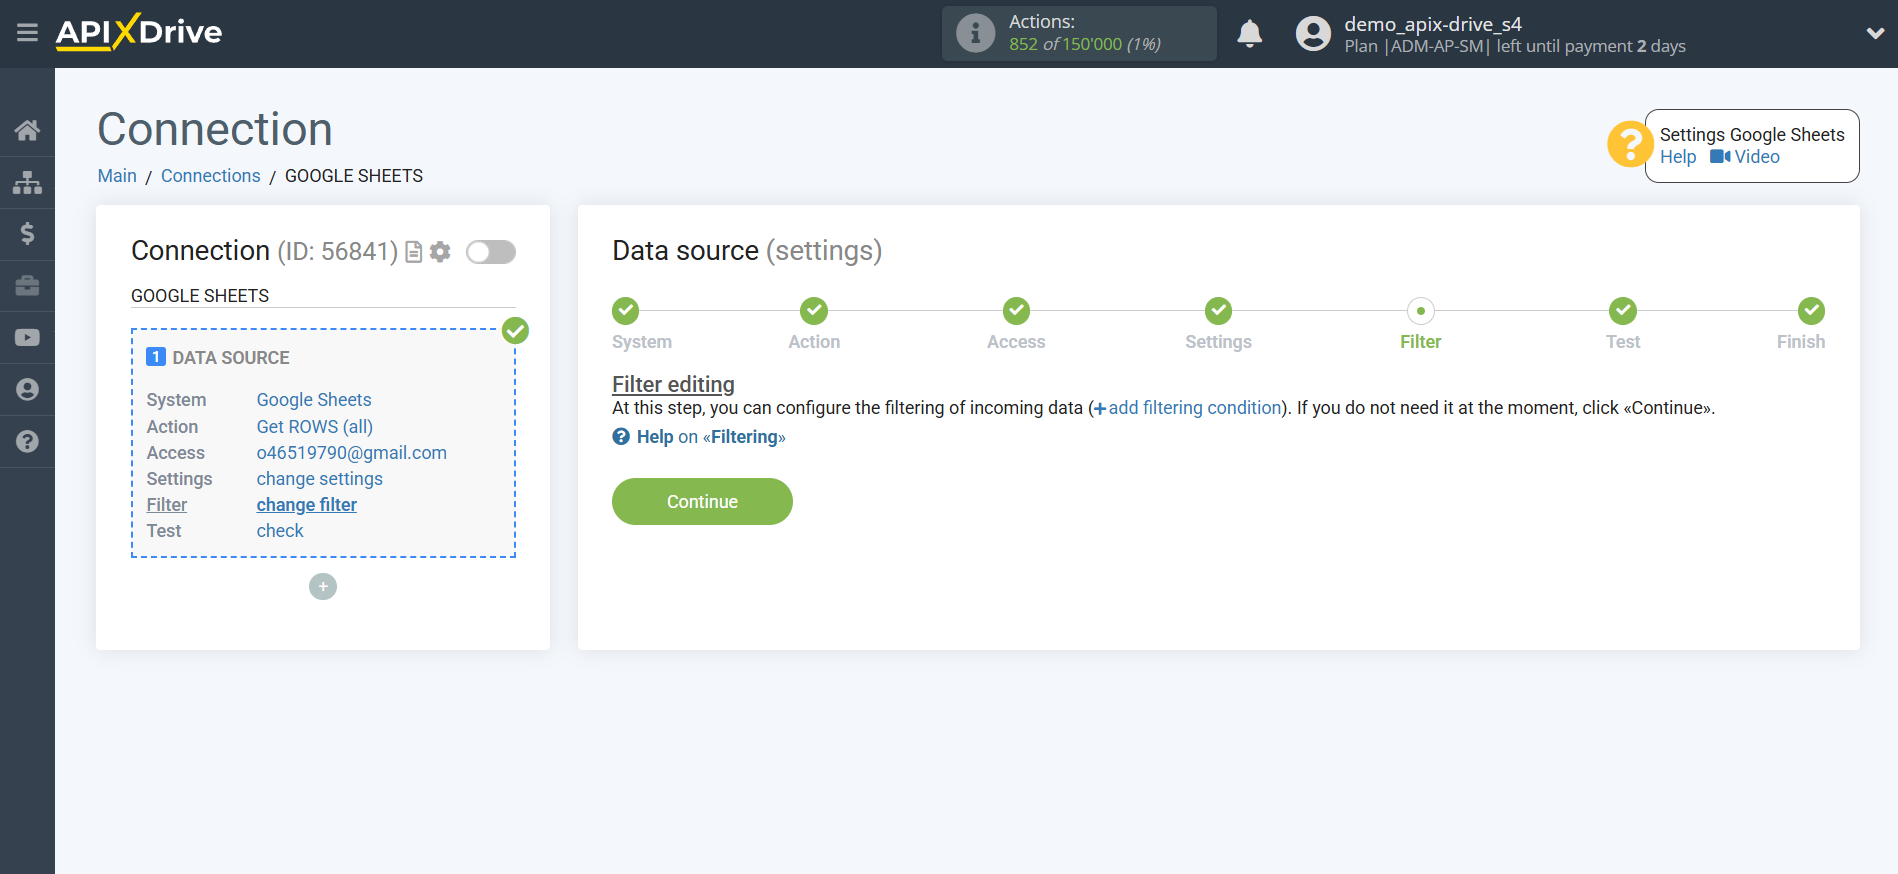Click the briefcase icon in the sidebar
The width and height of the screenshot is (1898, 874).
pos(27,286)
